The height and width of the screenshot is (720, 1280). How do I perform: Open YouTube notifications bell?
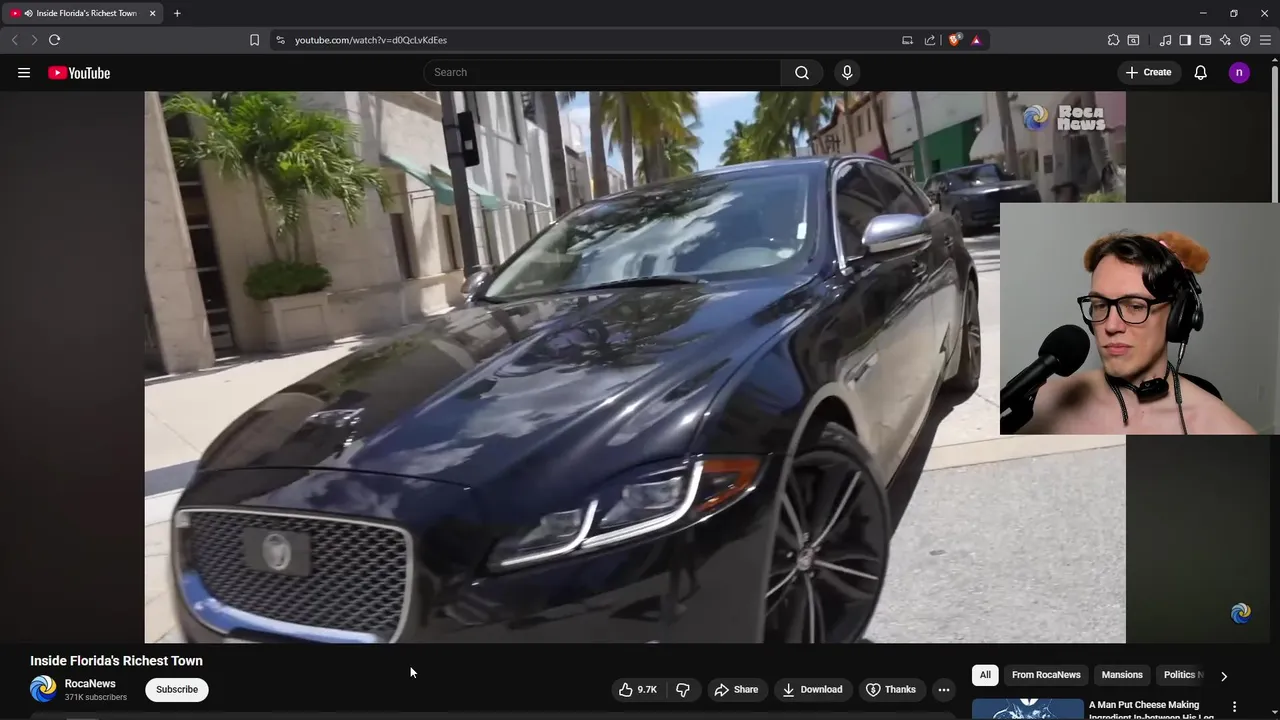(x=1201, y=72)
